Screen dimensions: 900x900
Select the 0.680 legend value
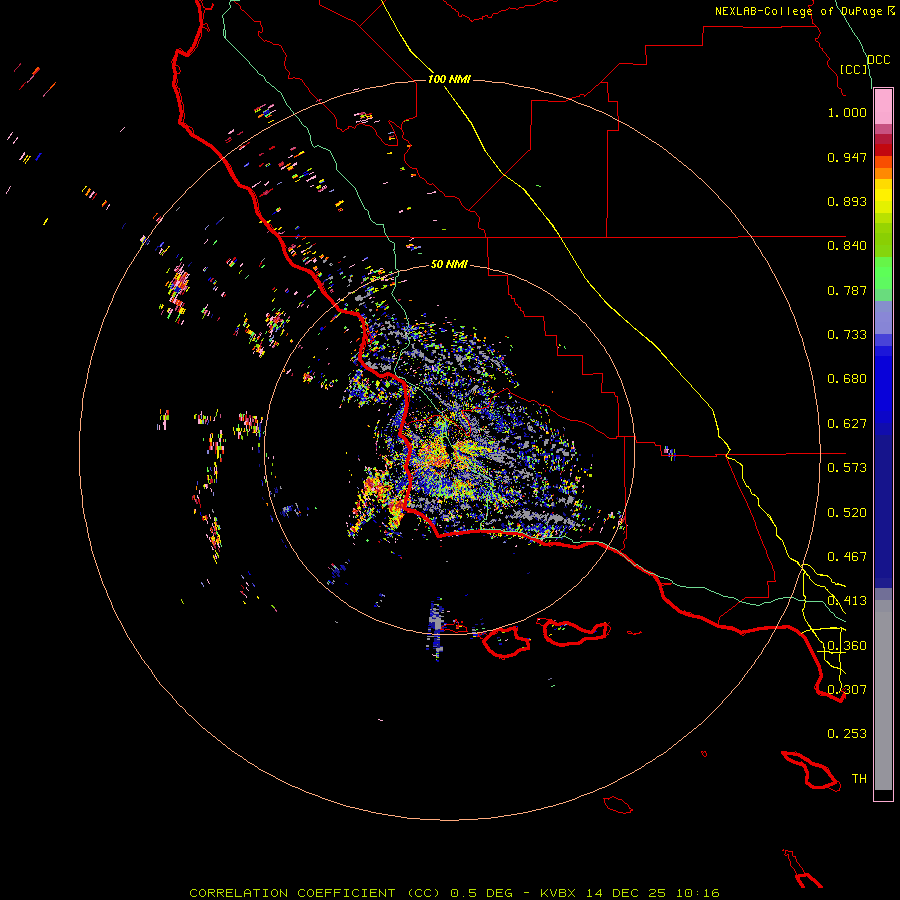coord(847,379)
